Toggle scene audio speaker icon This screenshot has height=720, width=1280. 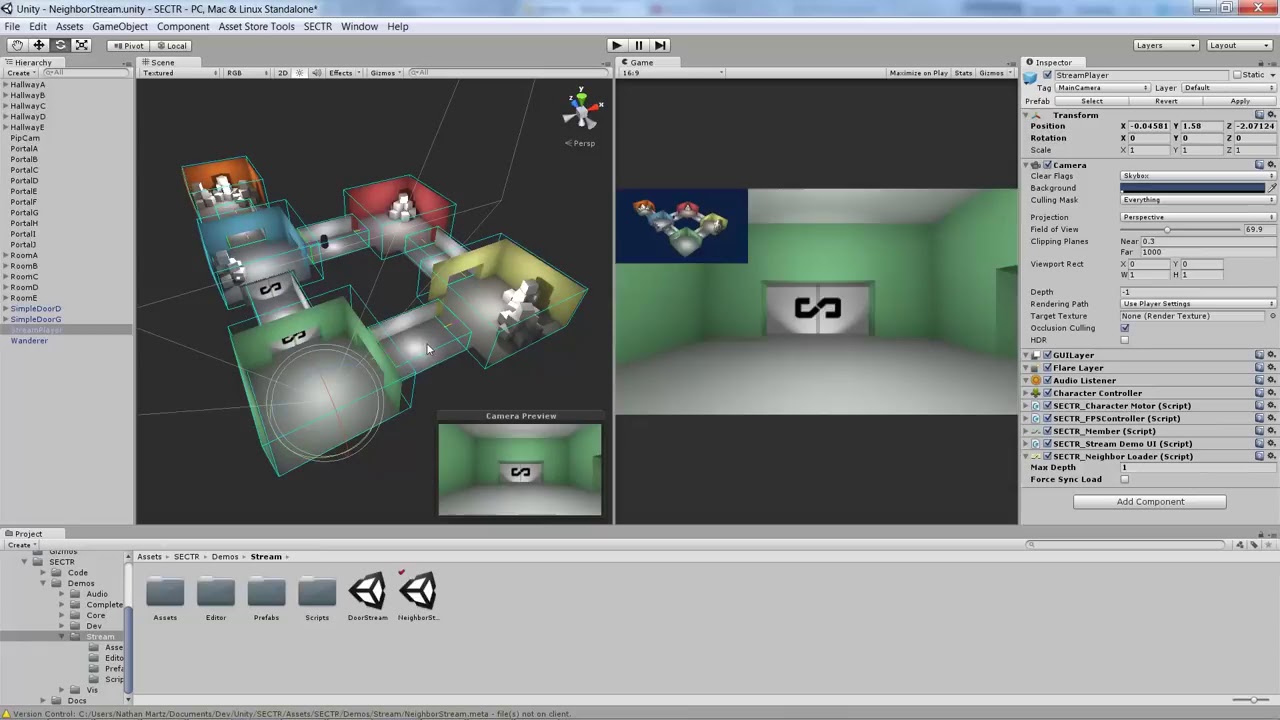click(316, 73)
